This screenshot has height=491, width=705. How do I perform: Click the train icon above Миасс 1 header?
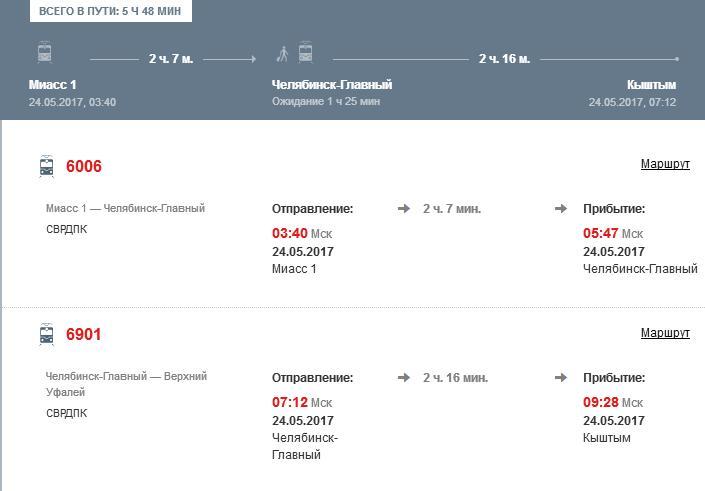(45, 53)
